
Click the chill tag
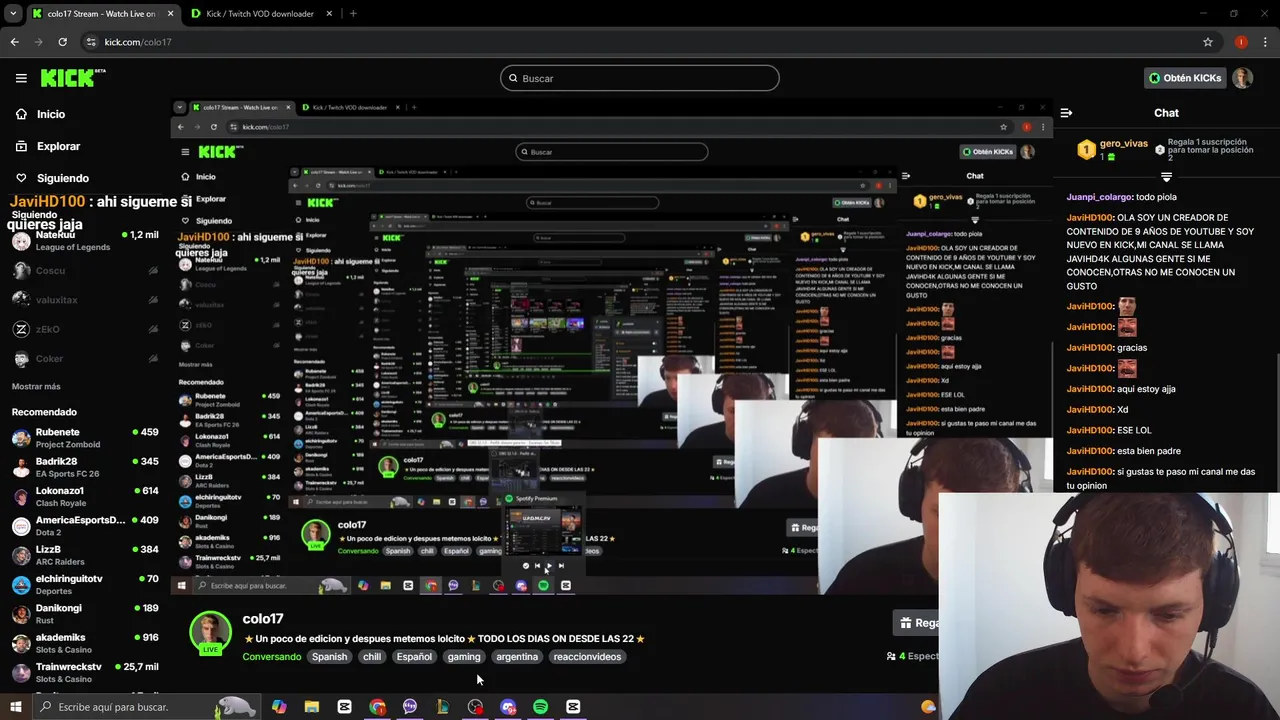372,657
